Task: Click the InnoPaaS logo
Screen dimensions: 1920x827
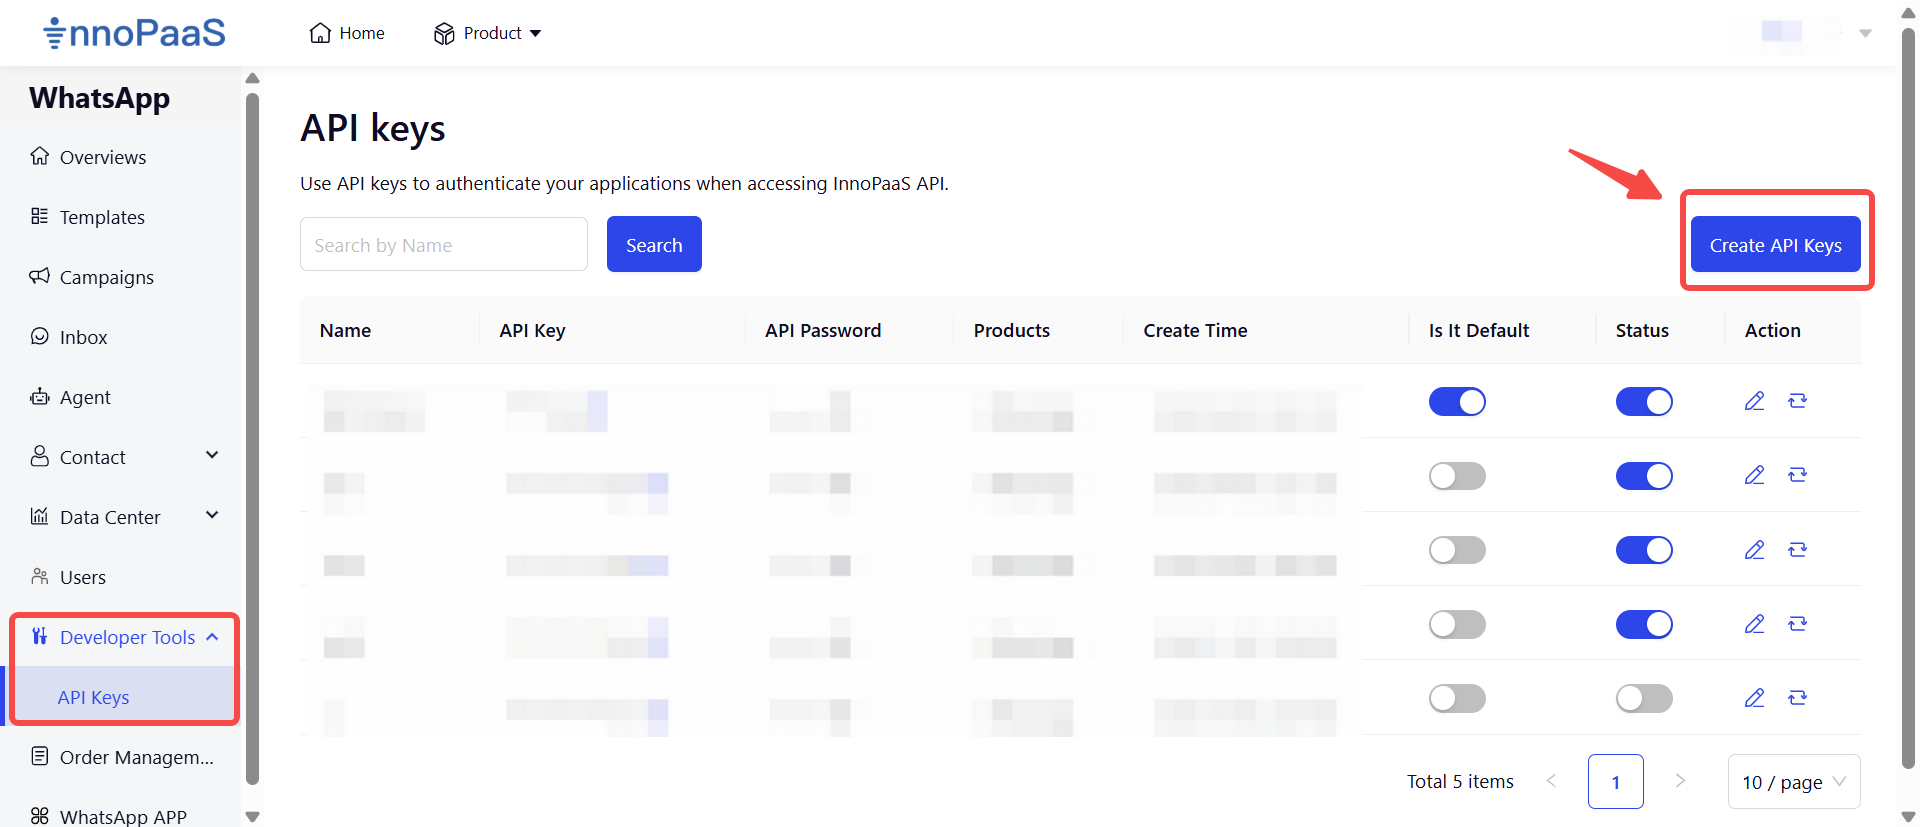Action: point(135,33)
